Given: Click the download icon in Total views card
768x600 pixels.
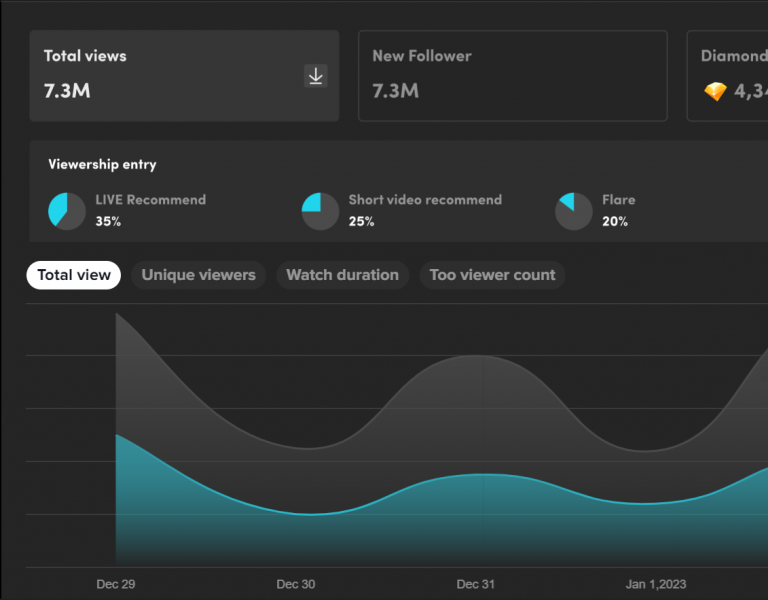Looking at the screenshot, I should tap(315, 76).
